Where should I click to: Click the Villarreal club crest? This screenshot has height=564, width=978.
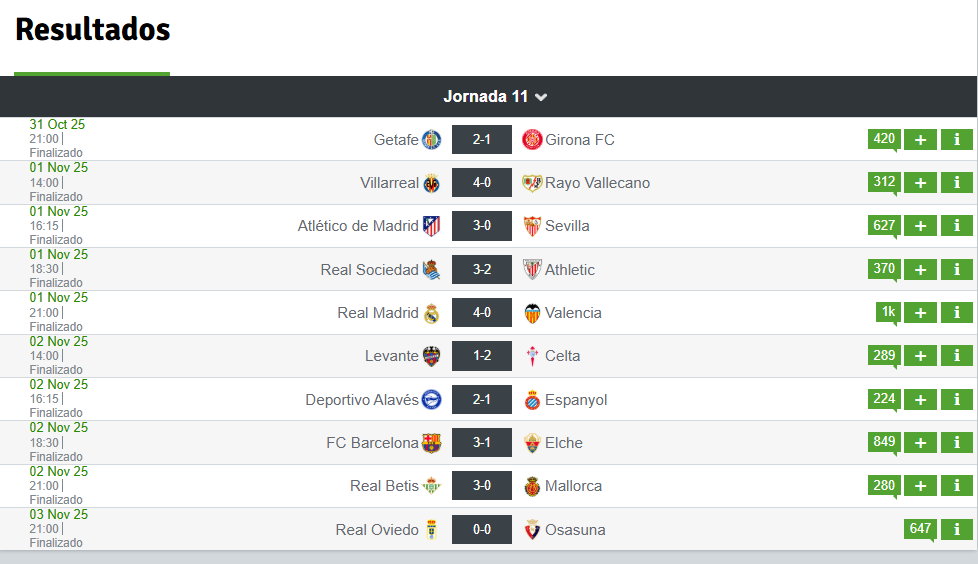431,183
